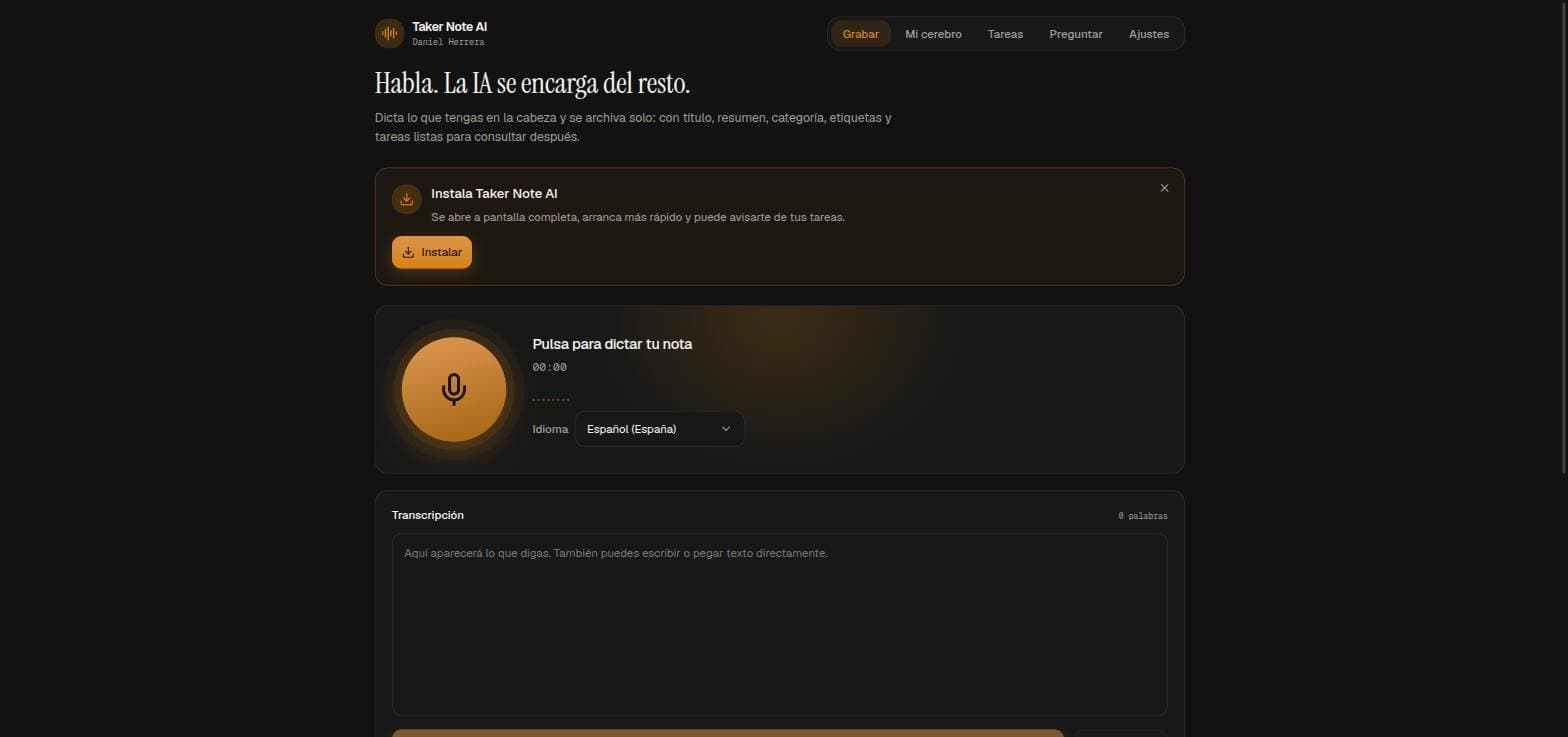Click inside the Transcripción text area
The image size is (1568, 737).
779,624
